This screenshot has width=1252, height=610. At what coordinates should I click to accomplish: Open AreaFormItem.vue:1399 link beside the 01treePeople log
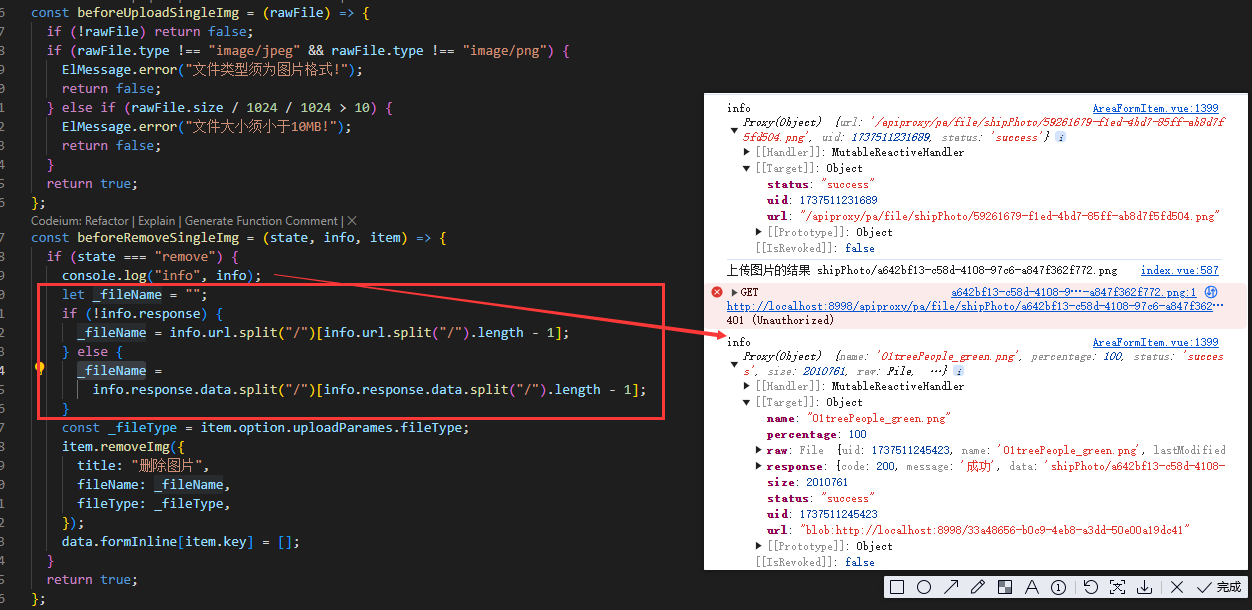pos(1156,342)
